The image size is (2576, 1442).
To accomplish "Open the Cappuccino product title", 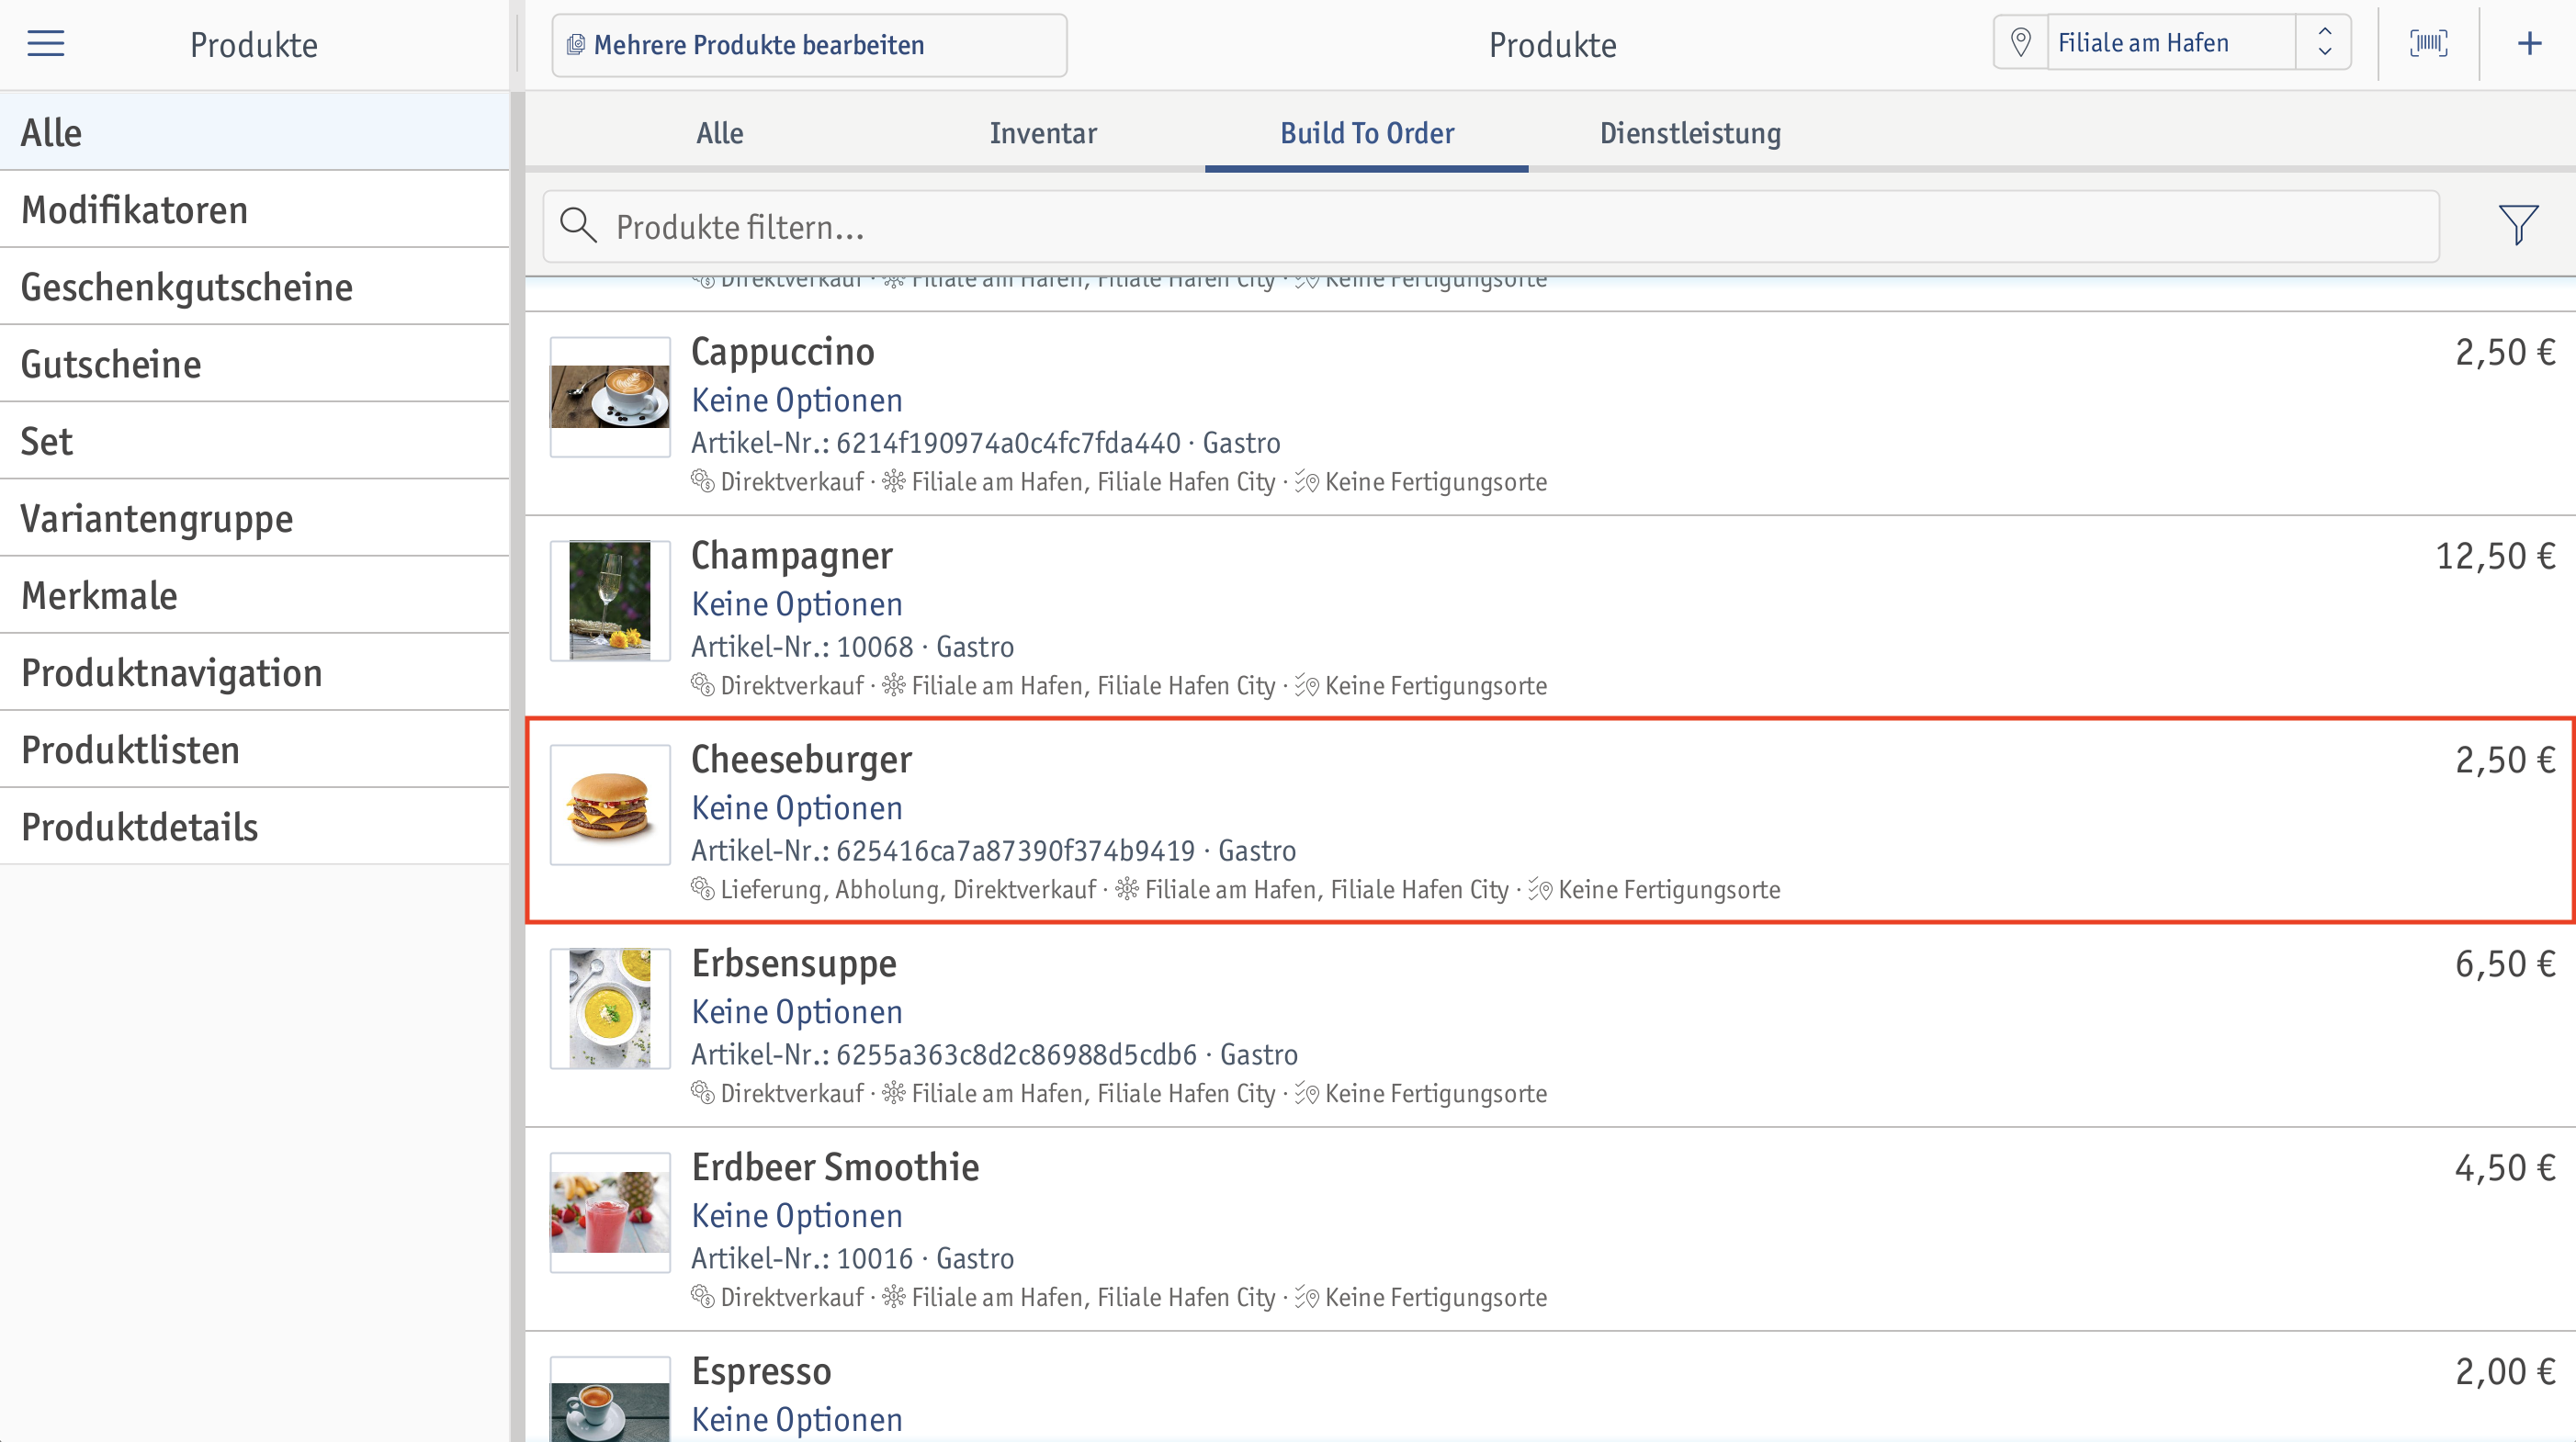I will [782, 352].
